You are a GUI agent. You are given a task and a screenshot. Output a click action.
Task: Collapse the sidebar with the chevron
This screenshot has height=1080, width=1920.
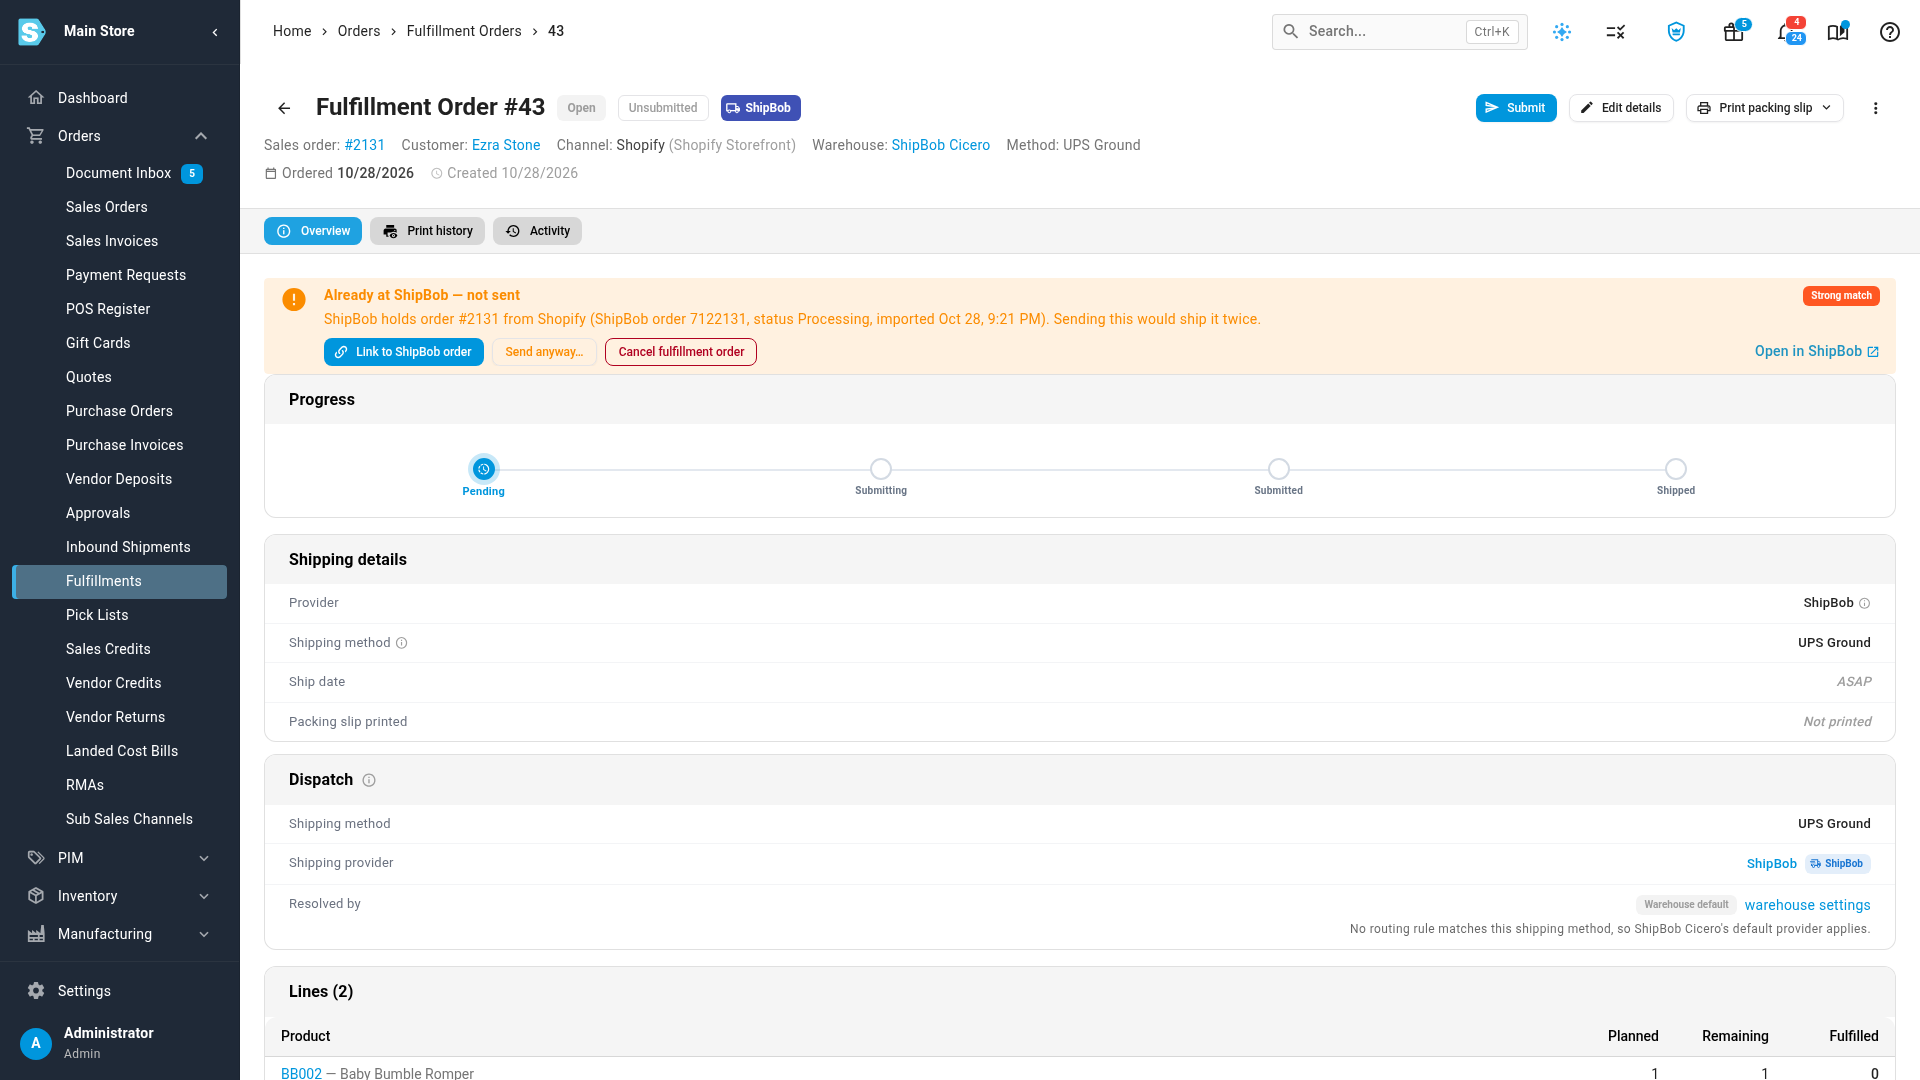tap(215, 32)
